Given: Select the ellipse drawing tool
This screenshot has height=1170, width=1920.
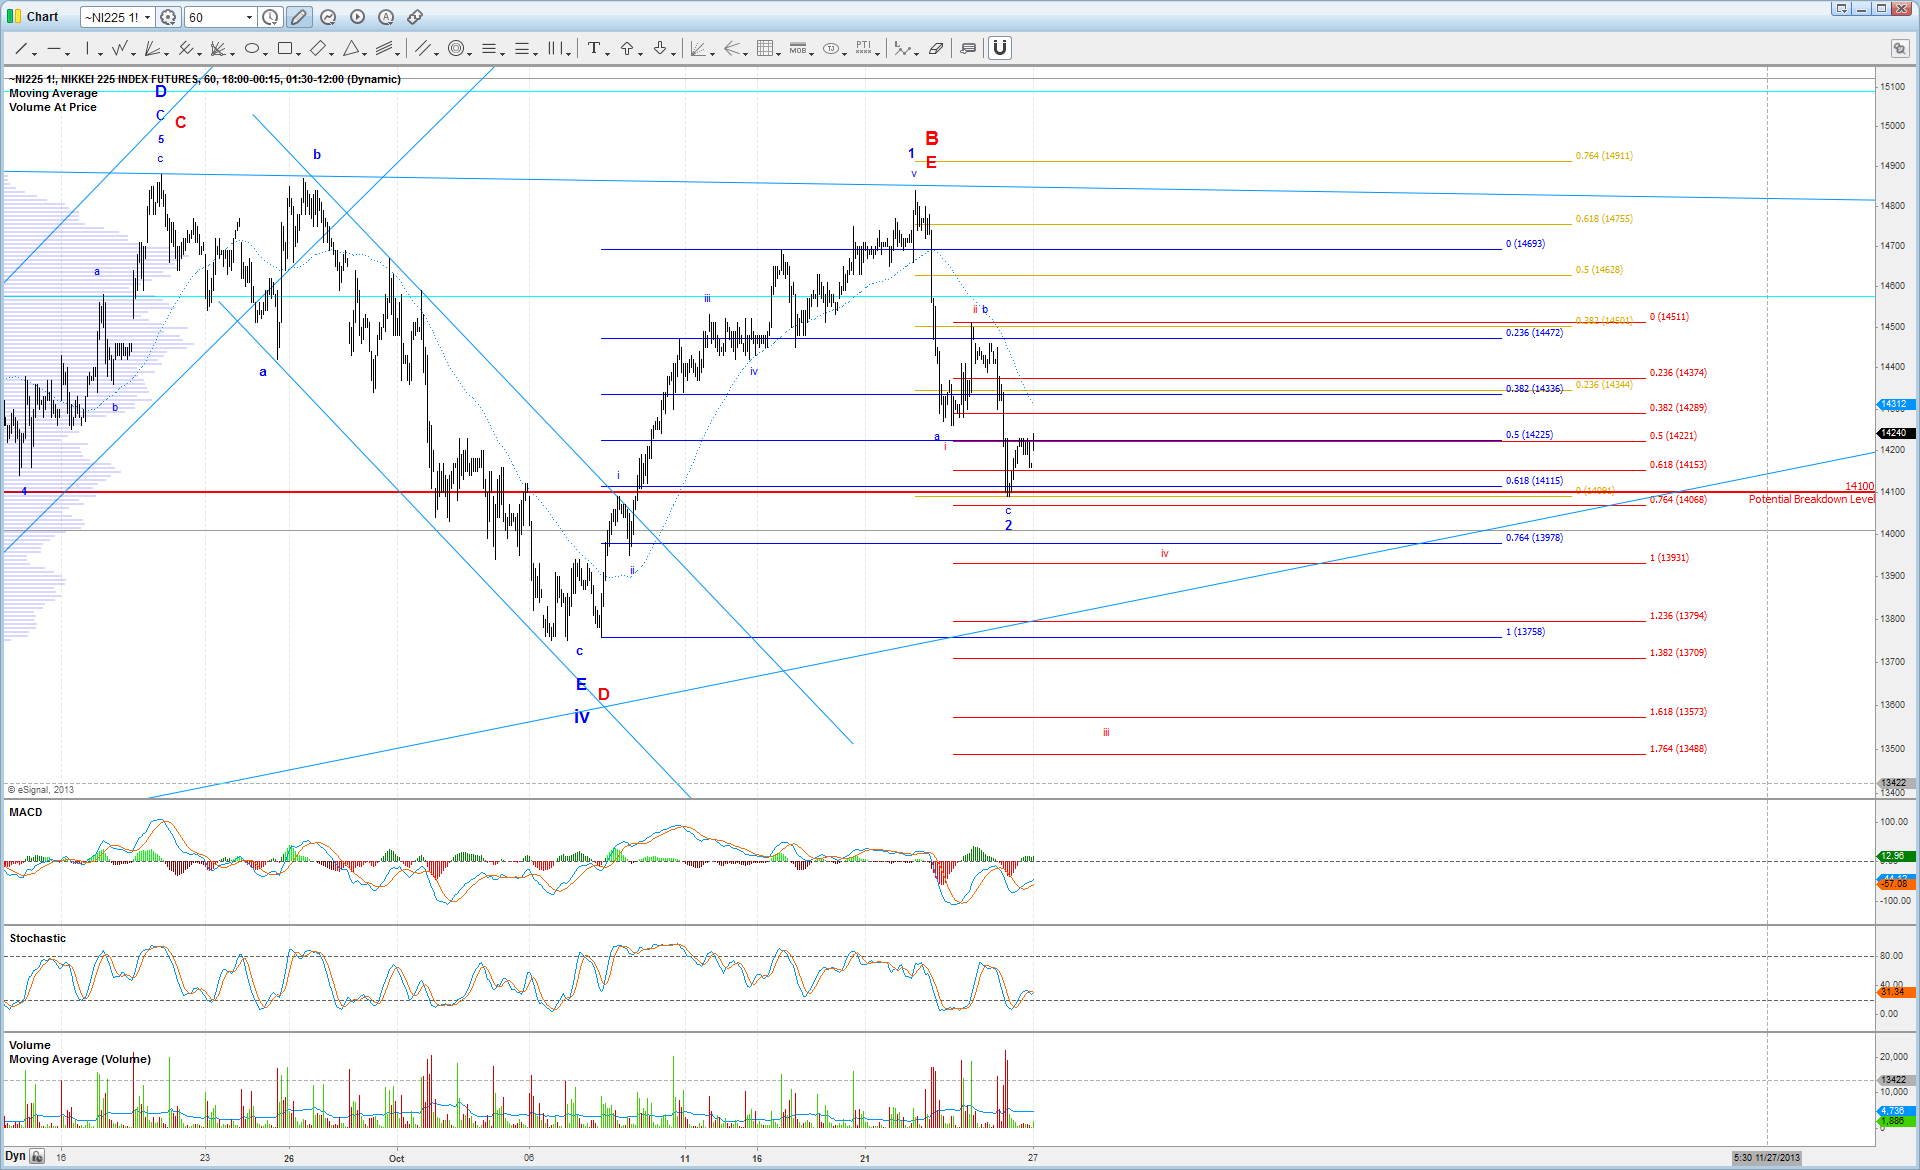Looking at the screenshot, I should pyautogui.click(x=252, y=48).
